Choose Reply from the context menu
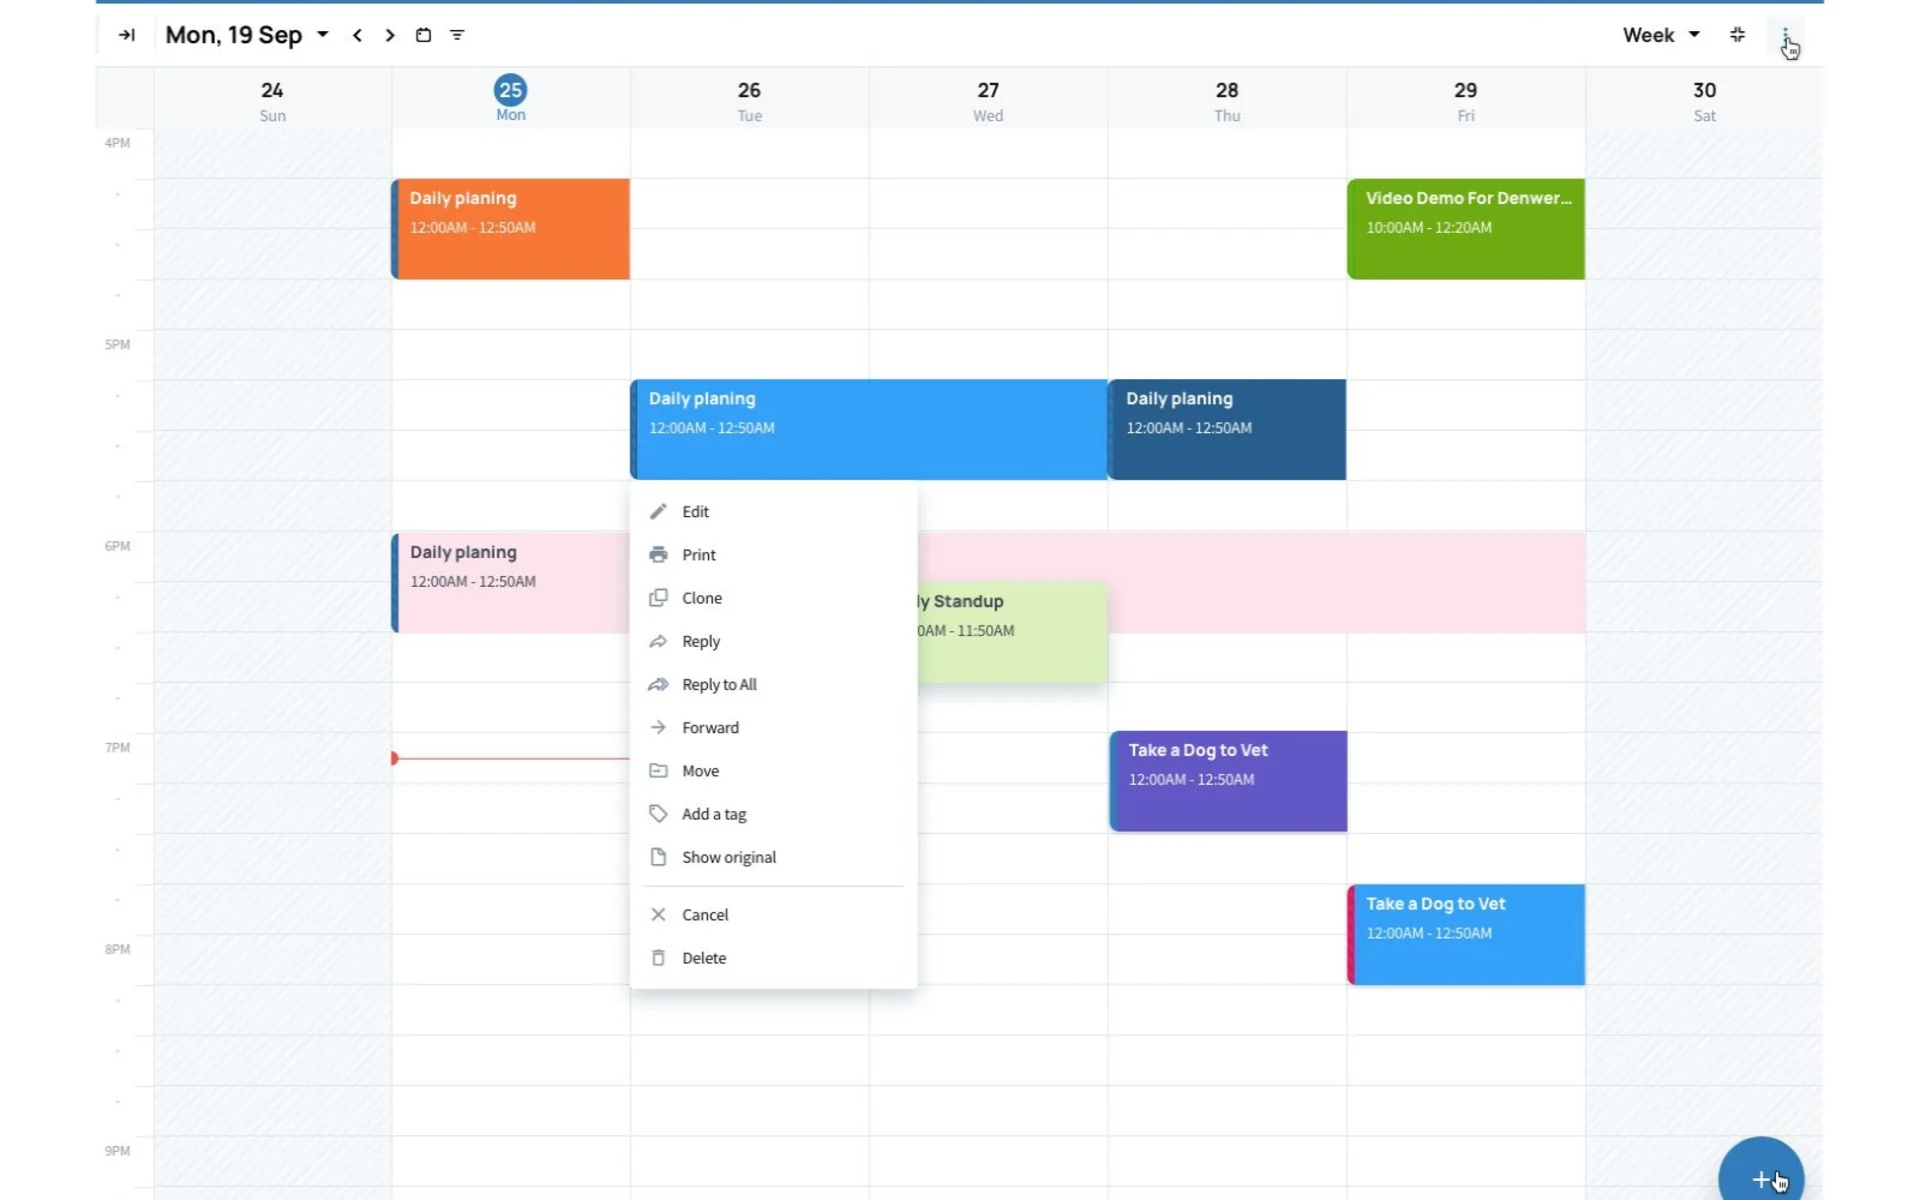 pos(773,641)
